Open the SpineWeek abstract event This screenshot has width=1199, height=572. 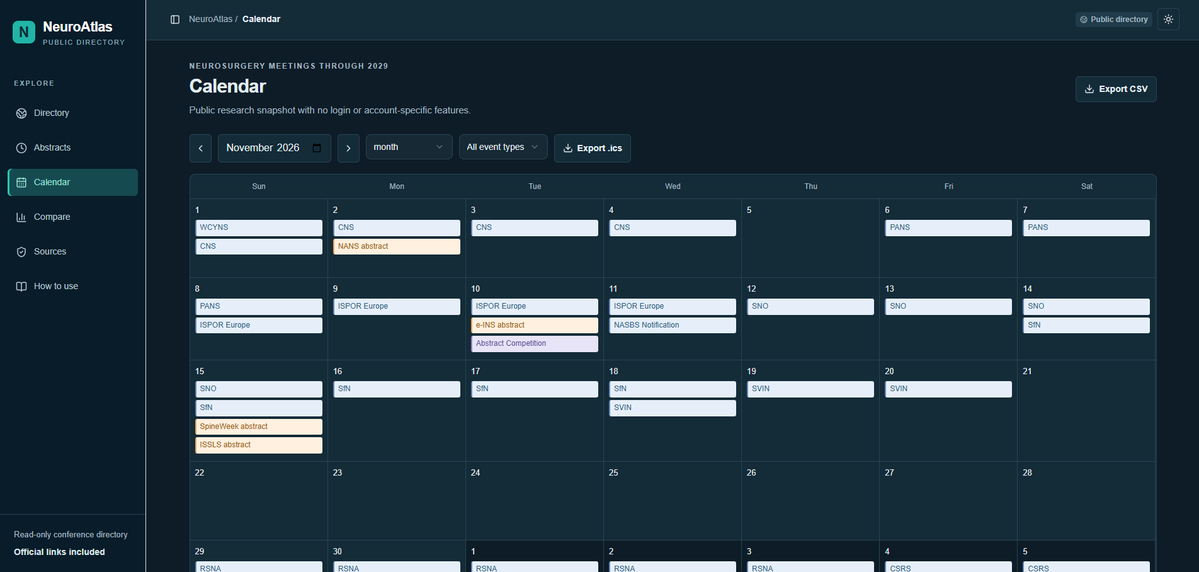click(x=259, y=426)
